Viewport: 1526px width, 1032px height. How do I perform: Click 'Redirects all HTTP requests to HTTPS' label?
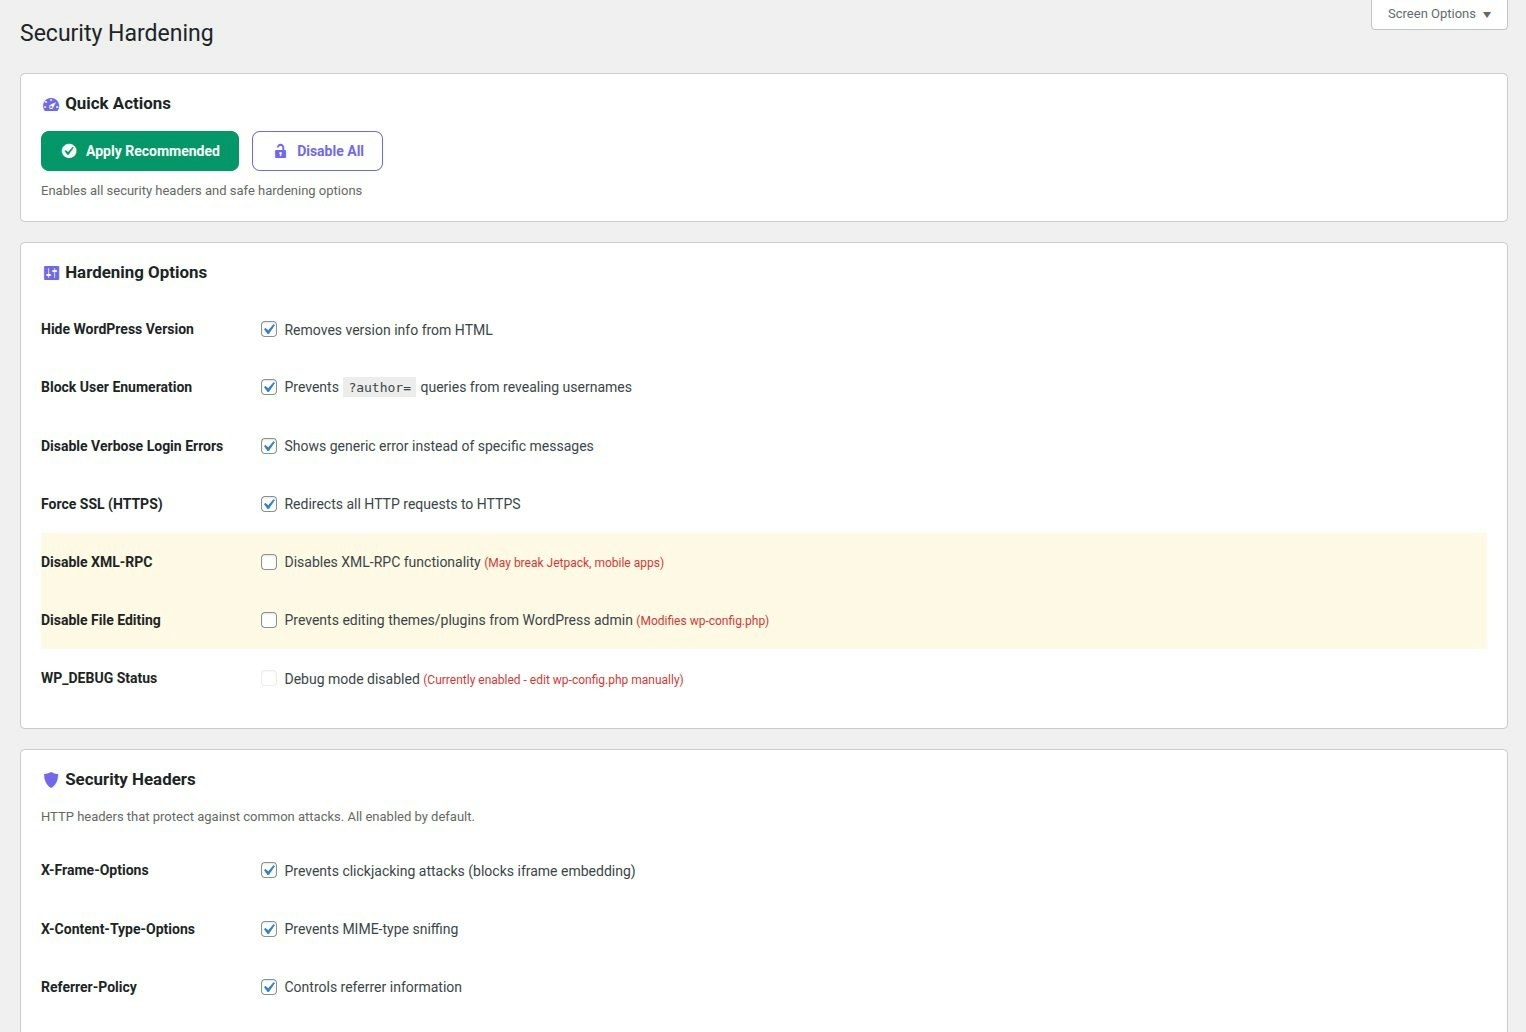[x=402, y=504]
